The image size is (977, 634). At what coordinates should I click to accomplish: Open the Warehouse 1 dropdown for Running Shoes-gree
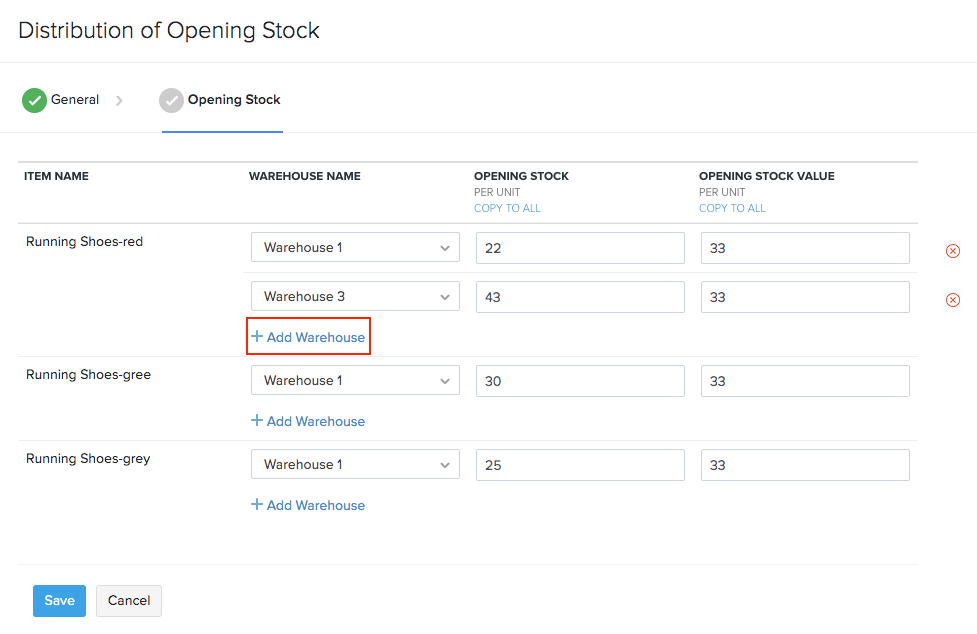coord(355,380)
